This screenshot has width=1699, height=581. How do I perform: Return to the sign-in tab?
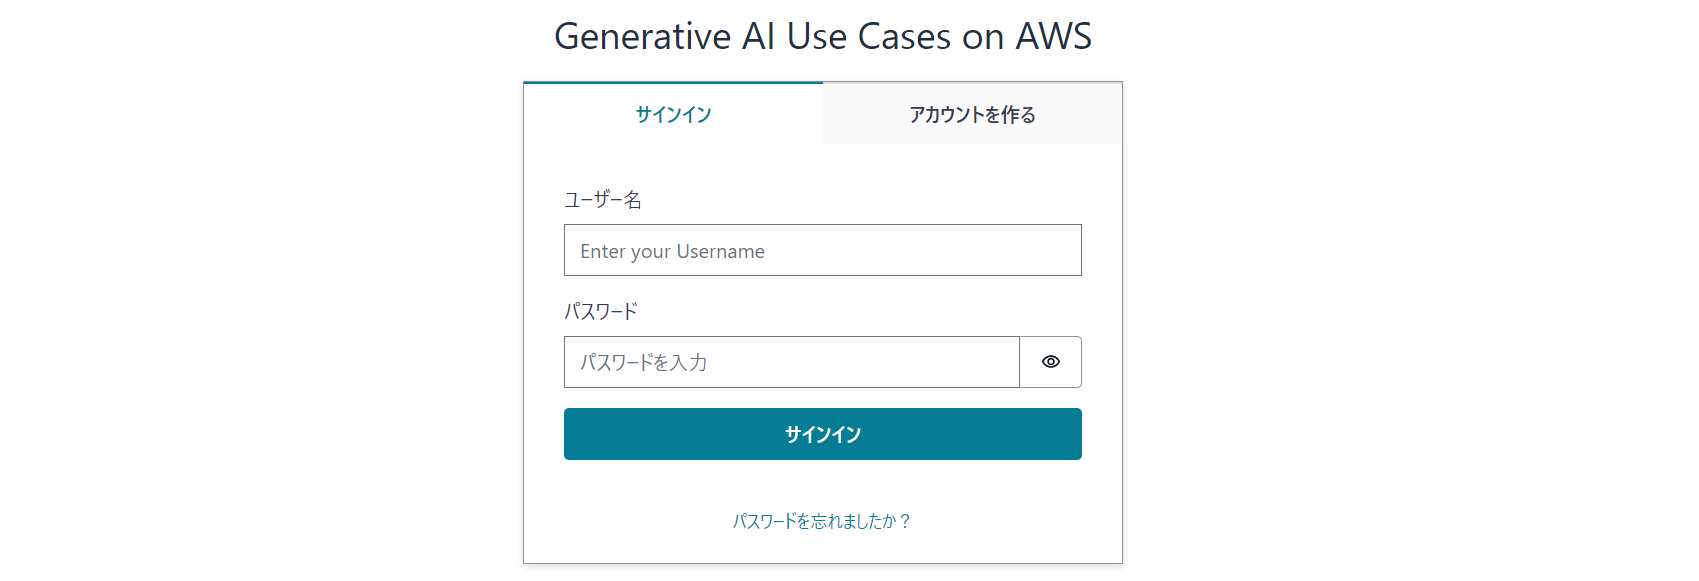(x=671, y=114)
